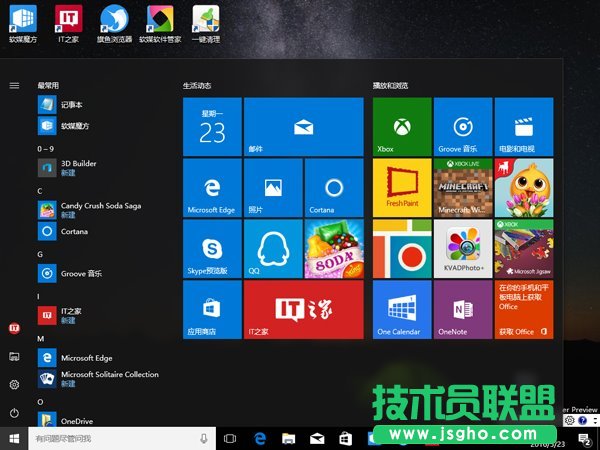Open the Store tile
The width and height of the screenshot is (600, 450).
coord(212,310)
